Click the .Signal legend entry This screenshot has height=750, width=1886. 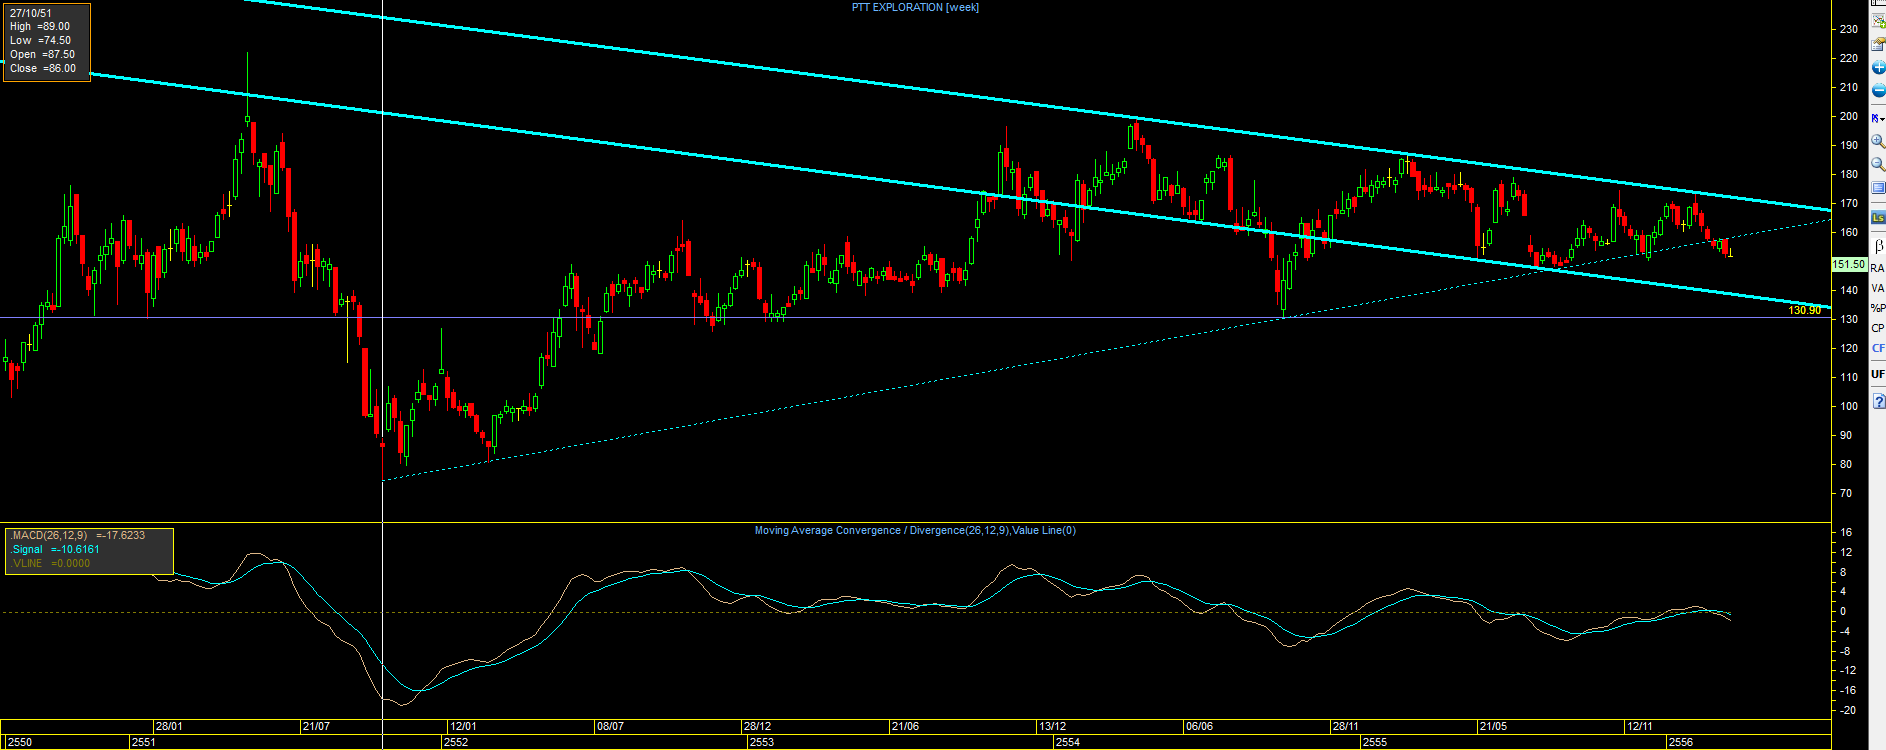pos(55,550)
